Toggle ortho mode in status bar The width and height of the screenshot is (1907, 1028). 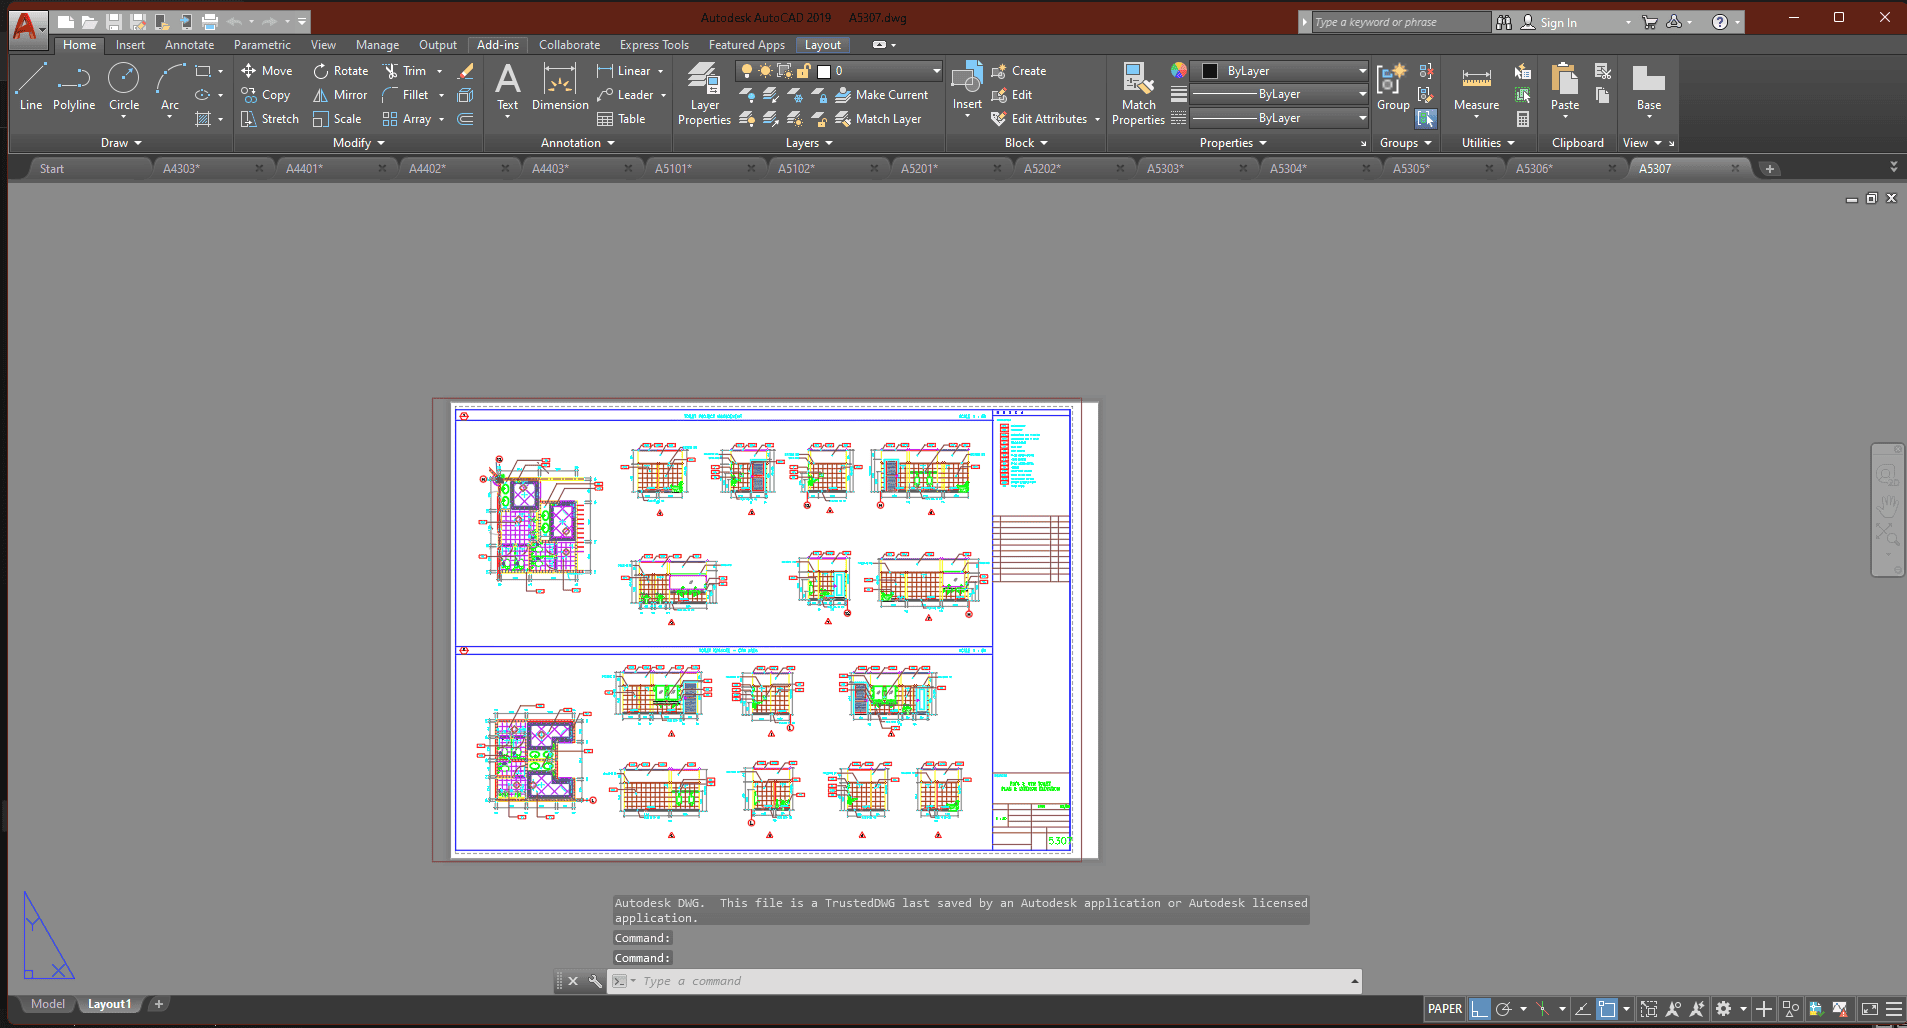tap(1479, 1009)
